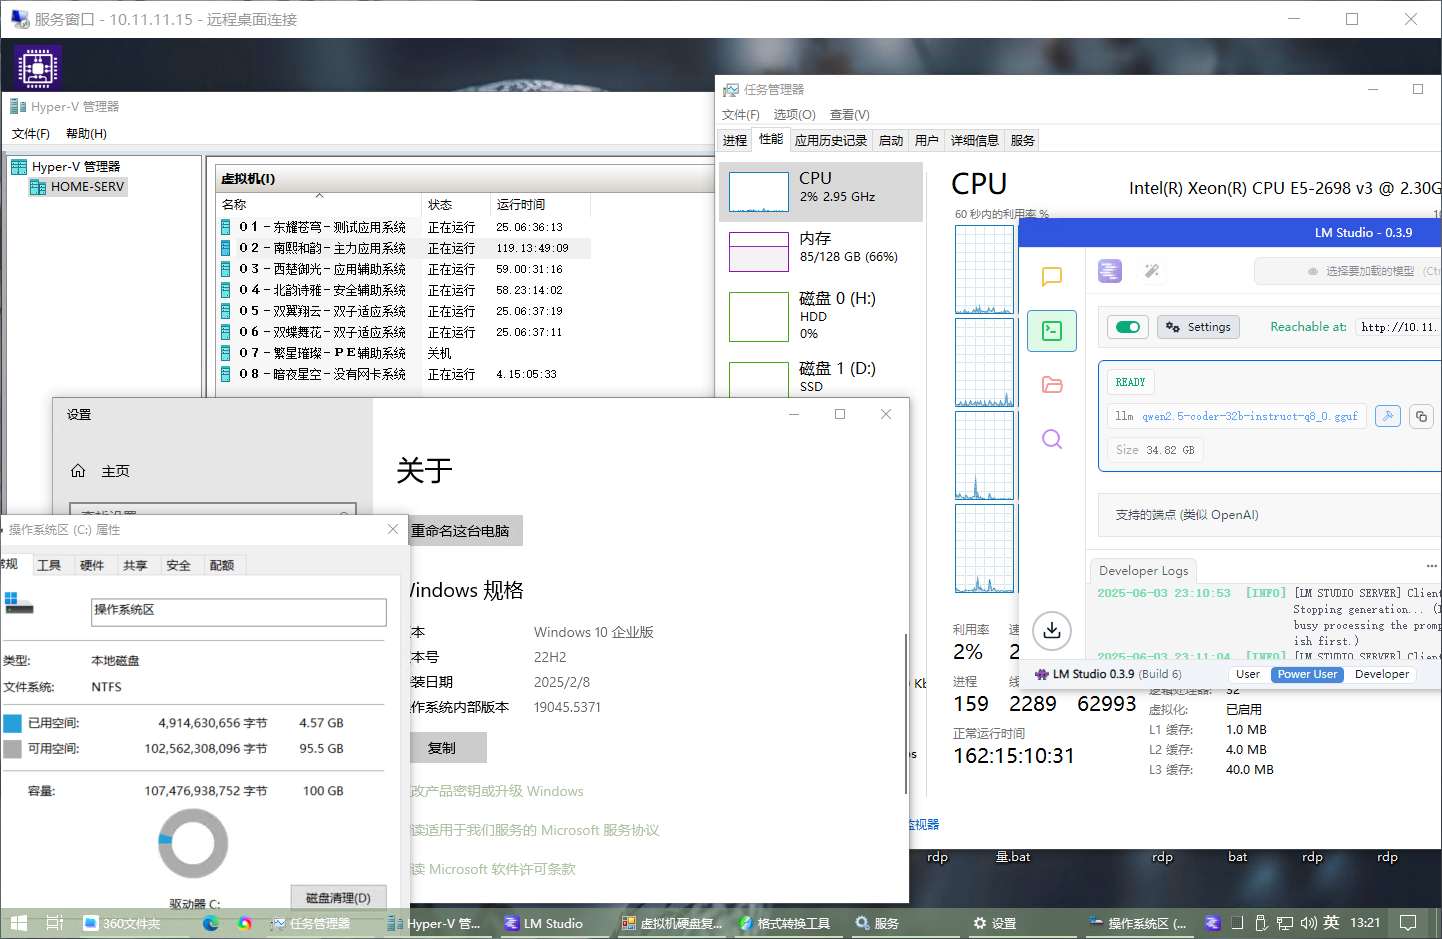
Task: Toggle the LM Studio server running switch
Action: (1128, 327)
